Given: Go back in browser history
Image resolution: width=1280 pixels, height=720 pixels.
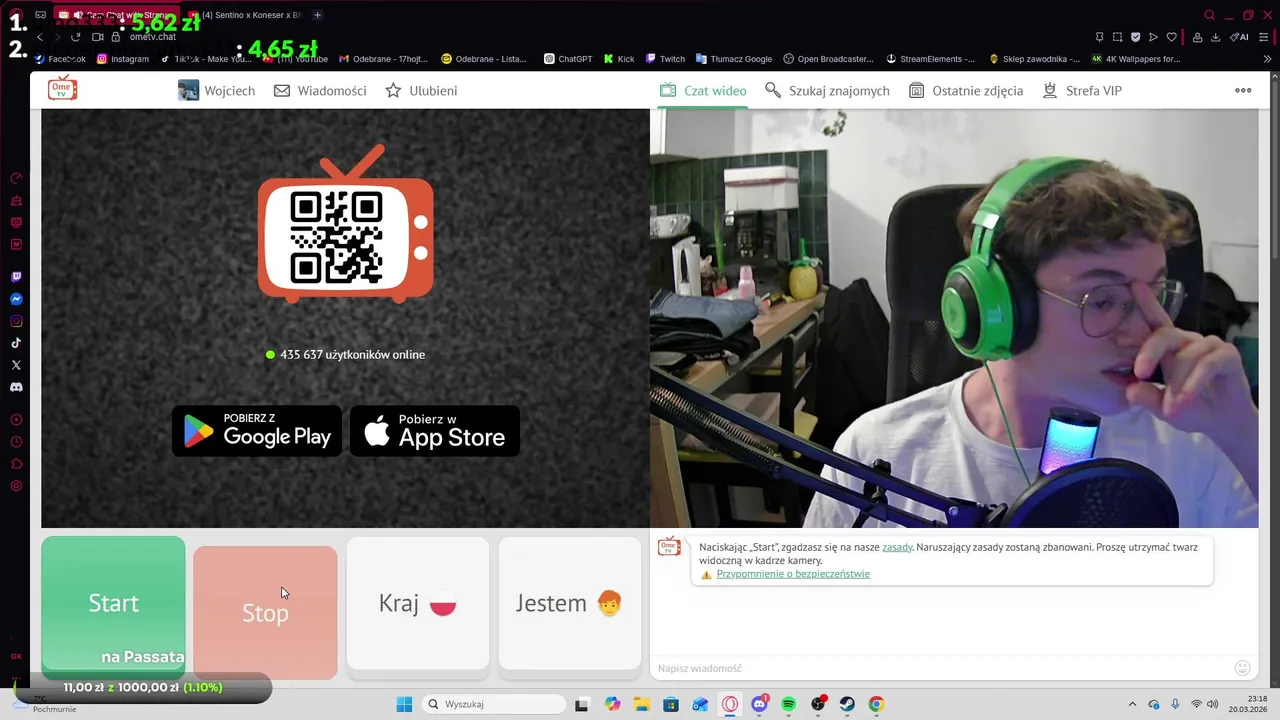Looking at the screenshot, I should [x=40, y=37].
